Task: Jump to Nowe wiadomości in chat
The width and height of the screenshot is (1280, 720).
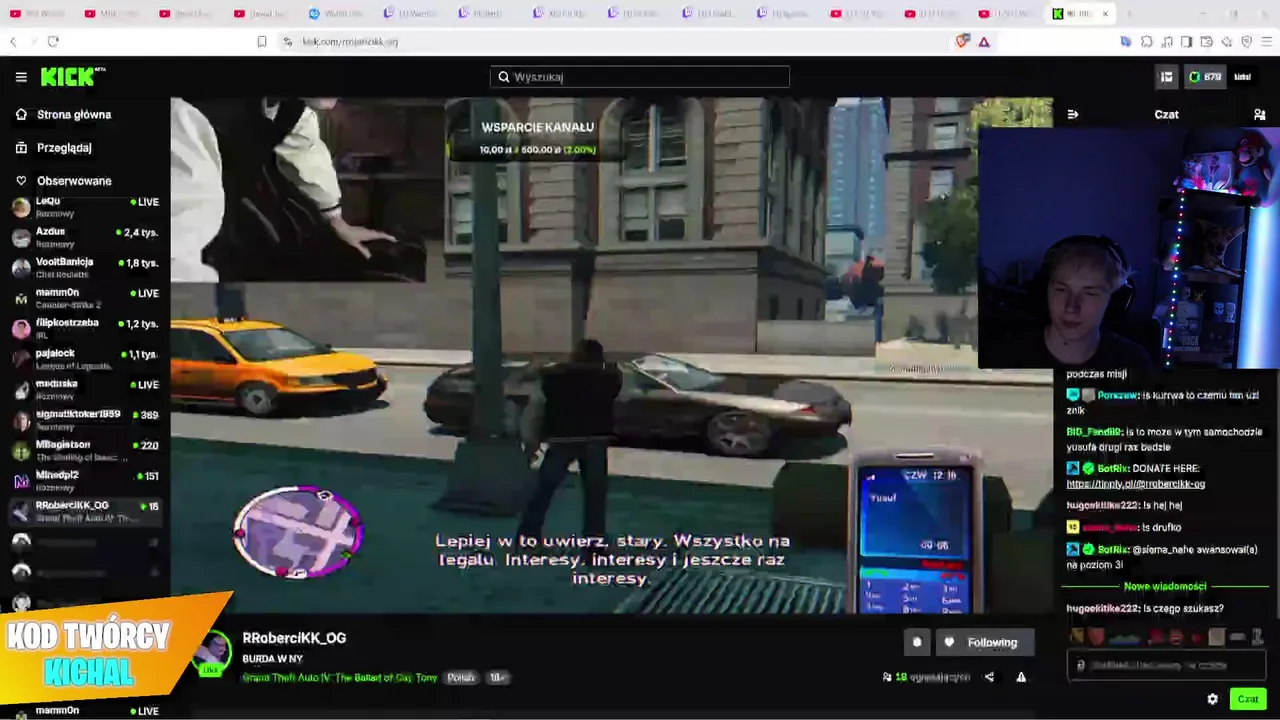Action: pyautogui.click(x=1165, y=587)
